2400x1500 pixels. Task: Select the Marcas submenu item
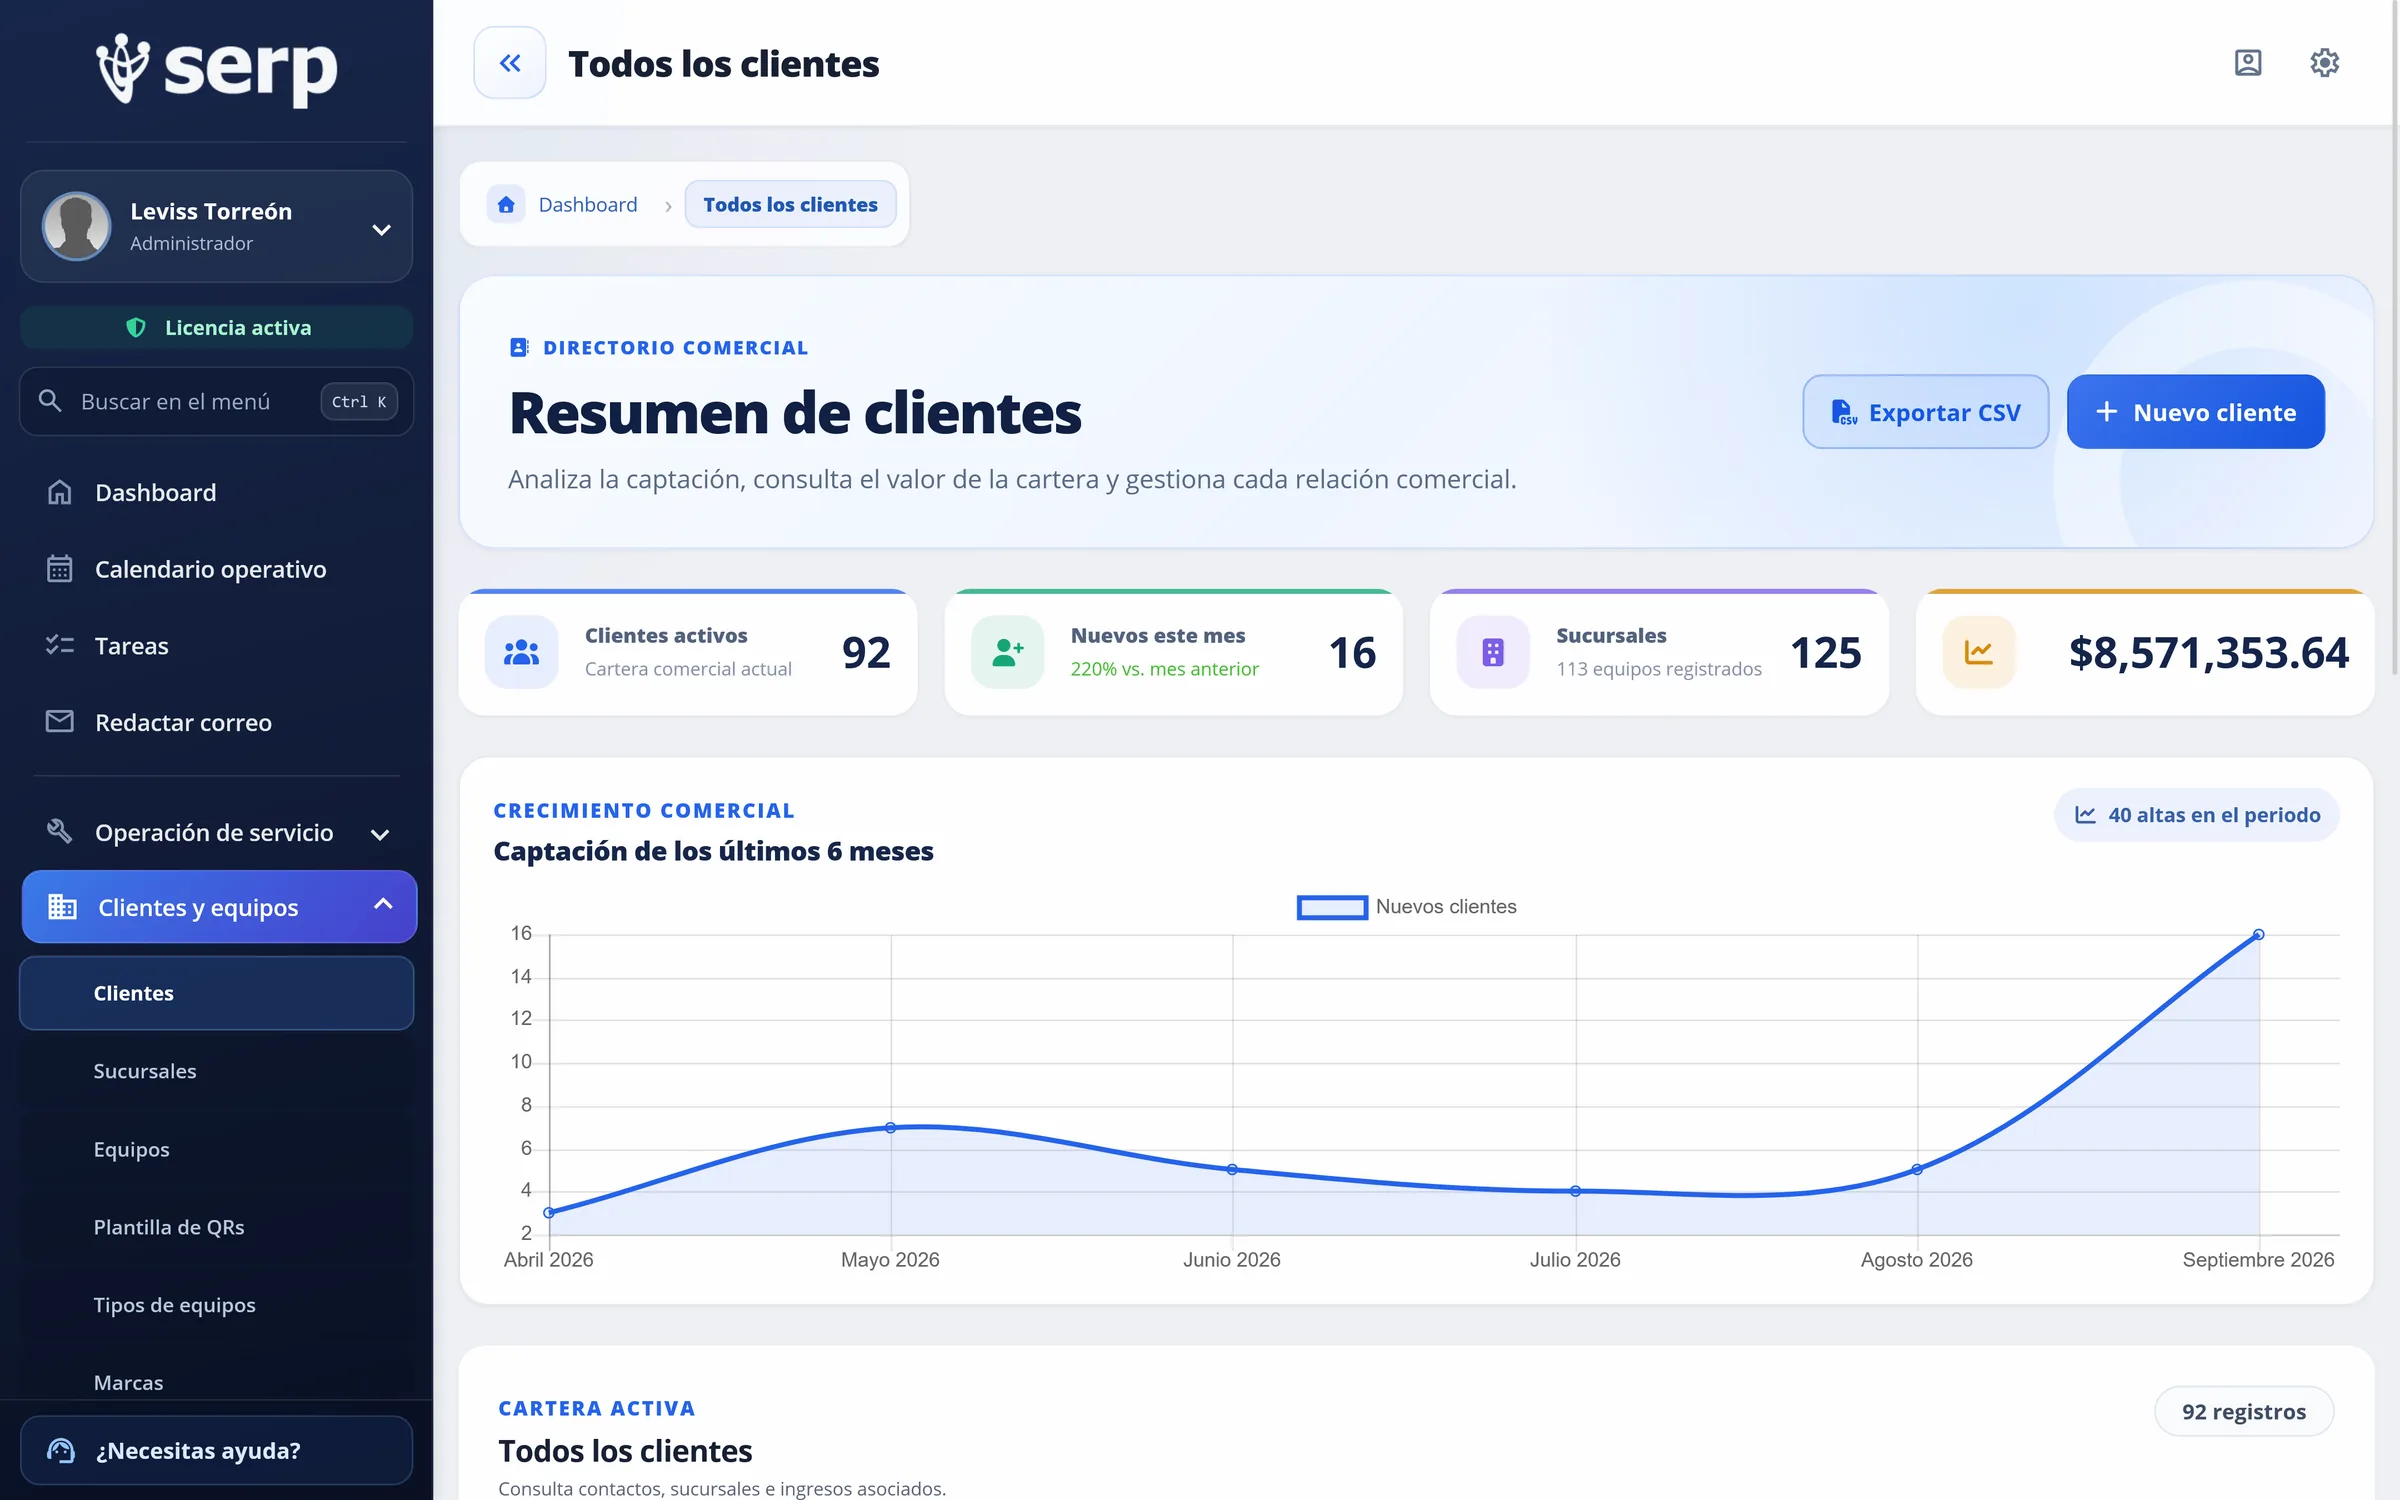[x=217, y=1382]
